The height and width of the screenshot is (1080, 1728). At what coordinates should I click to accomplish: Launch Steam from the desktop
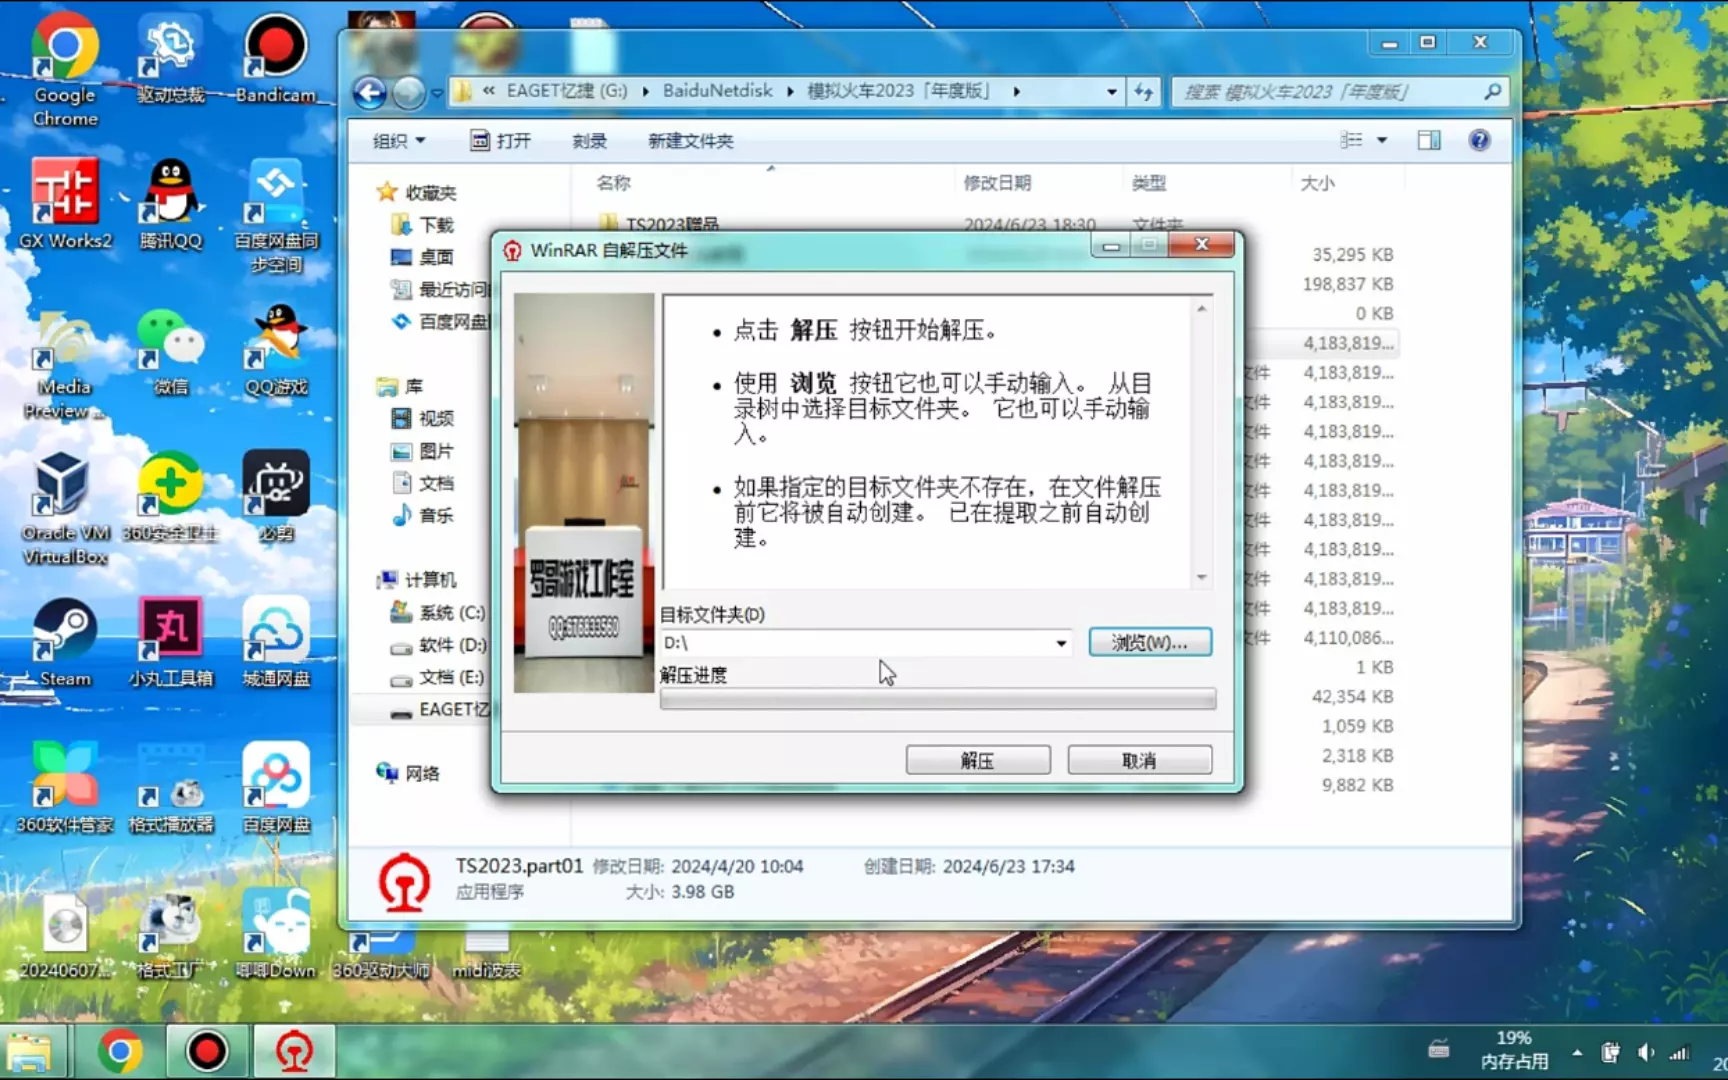coord(65,642)
